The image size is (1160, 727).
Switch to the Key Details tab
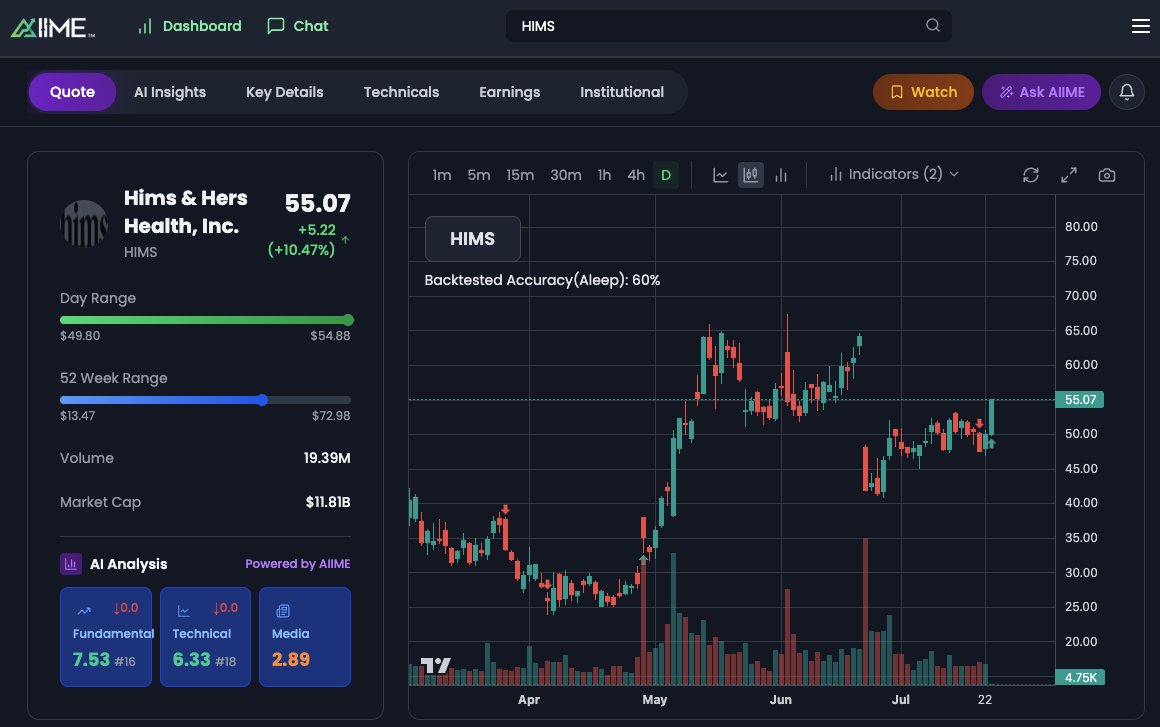(285, 92)
